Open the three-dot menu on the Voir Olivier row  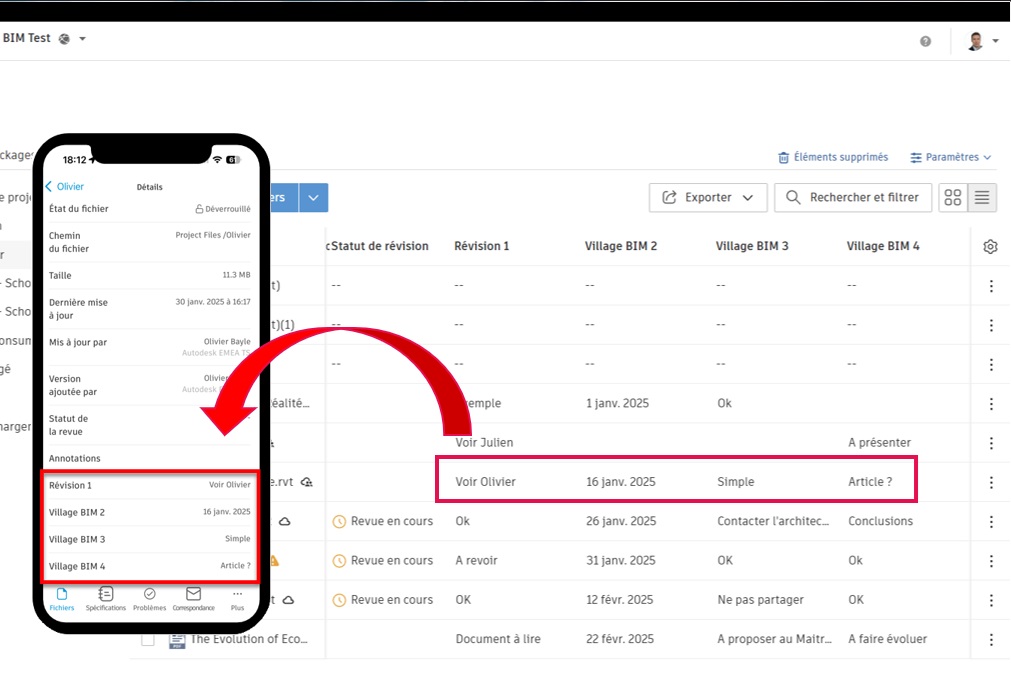(x=991, y=481)
